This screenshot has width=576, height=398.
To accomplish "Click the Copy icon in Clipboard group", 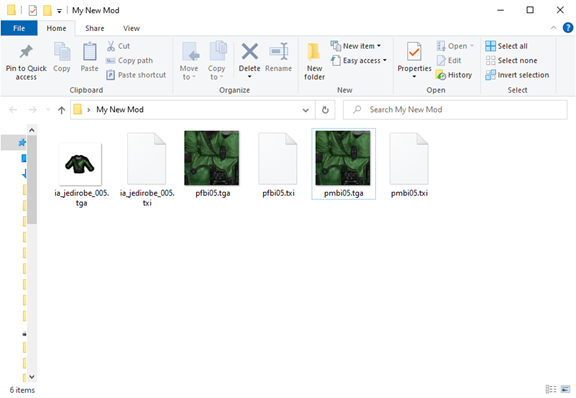I will click(62, 51).
